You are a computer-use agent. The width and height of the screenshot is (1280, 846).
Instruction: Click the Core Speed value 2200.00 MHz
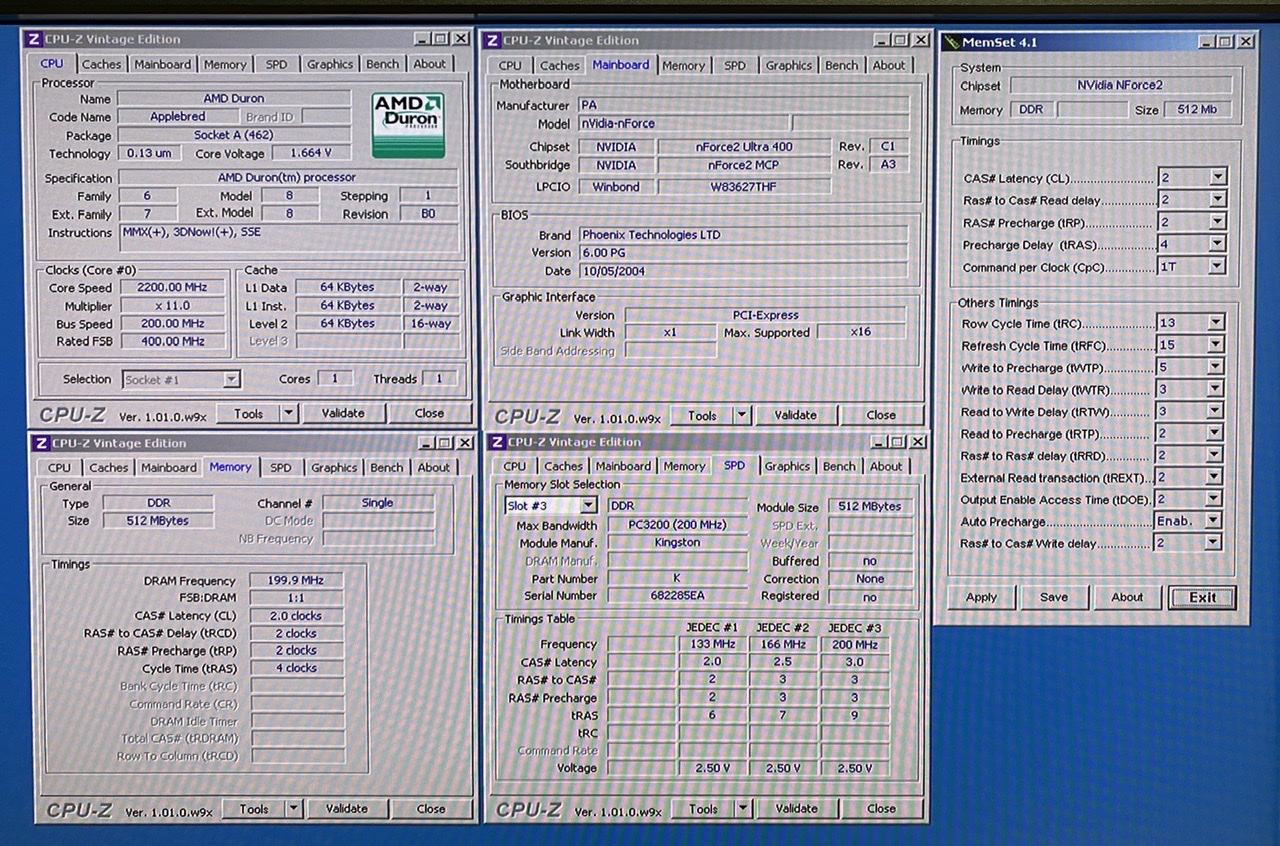click(172, 287)
